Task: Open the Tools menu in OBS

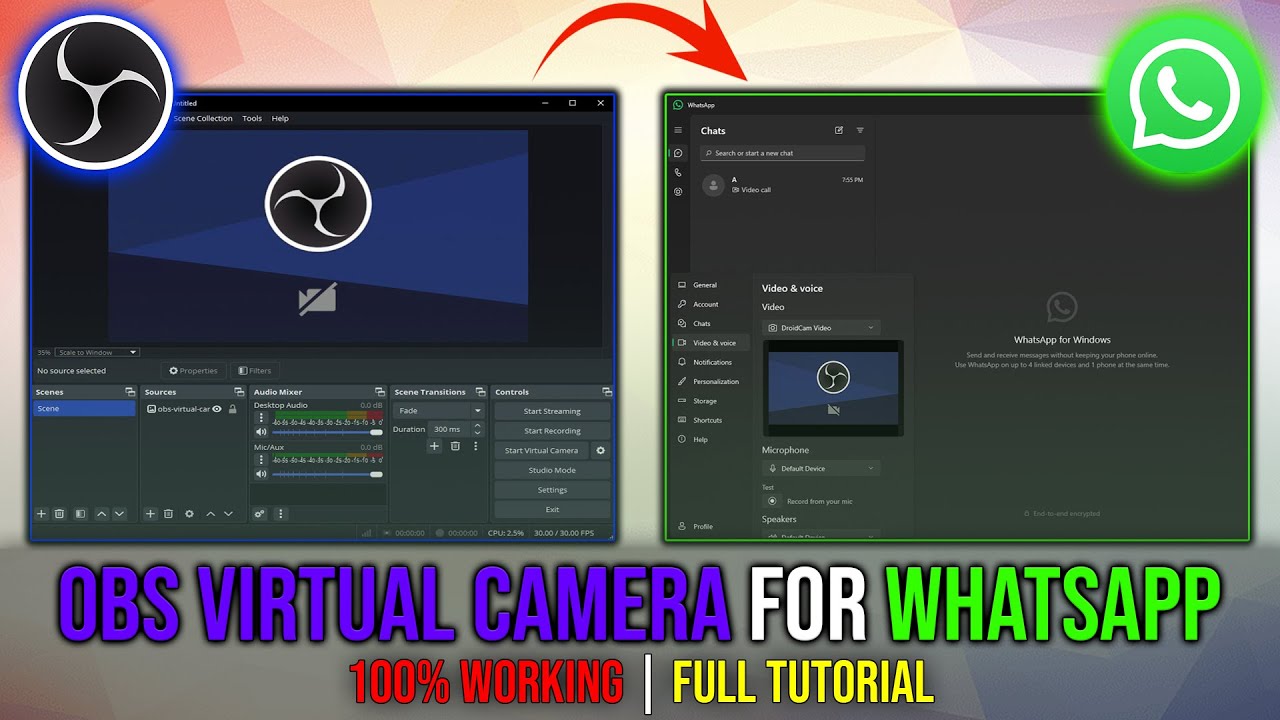Action: (x=252, y=118)
